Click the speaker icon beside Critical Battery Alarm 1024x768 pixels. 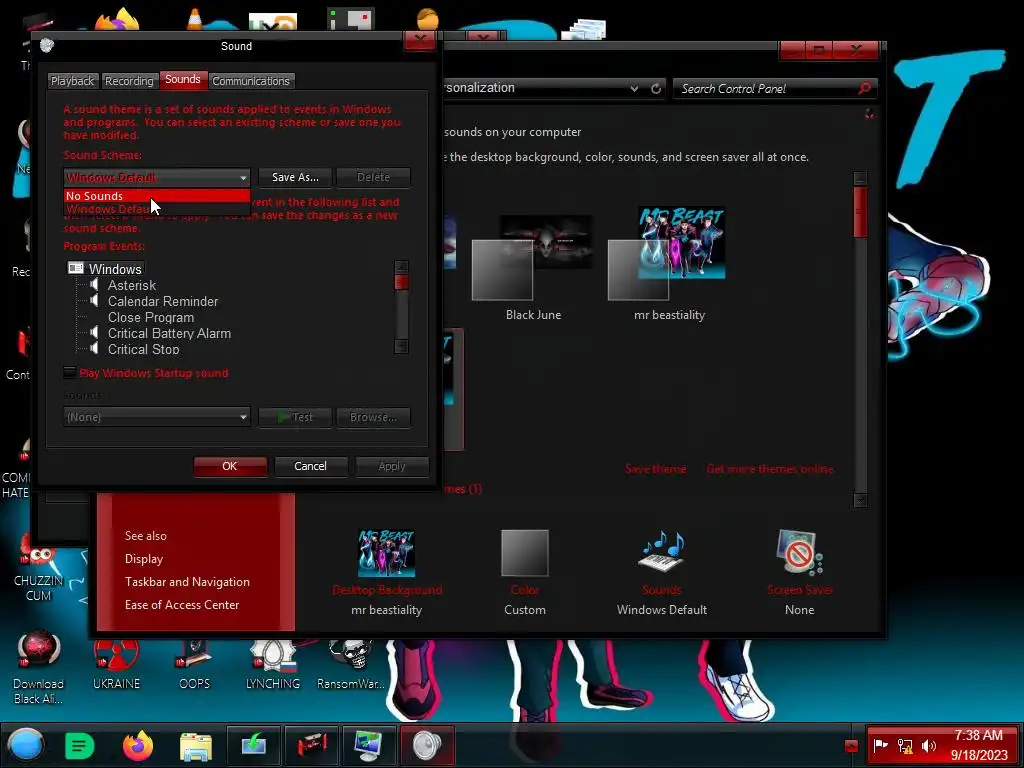pos(94,332)
